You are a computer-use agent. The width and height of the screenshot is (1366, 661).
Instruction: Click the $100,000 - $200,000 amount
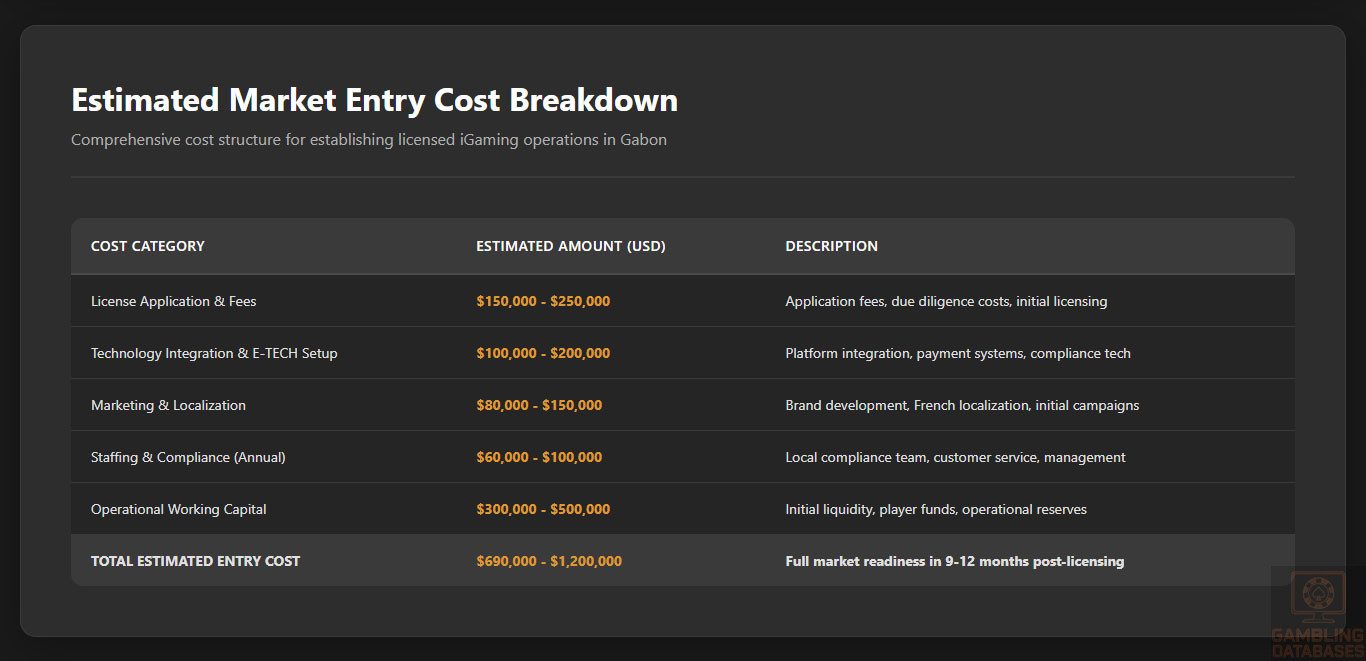[x=543, y=353]
